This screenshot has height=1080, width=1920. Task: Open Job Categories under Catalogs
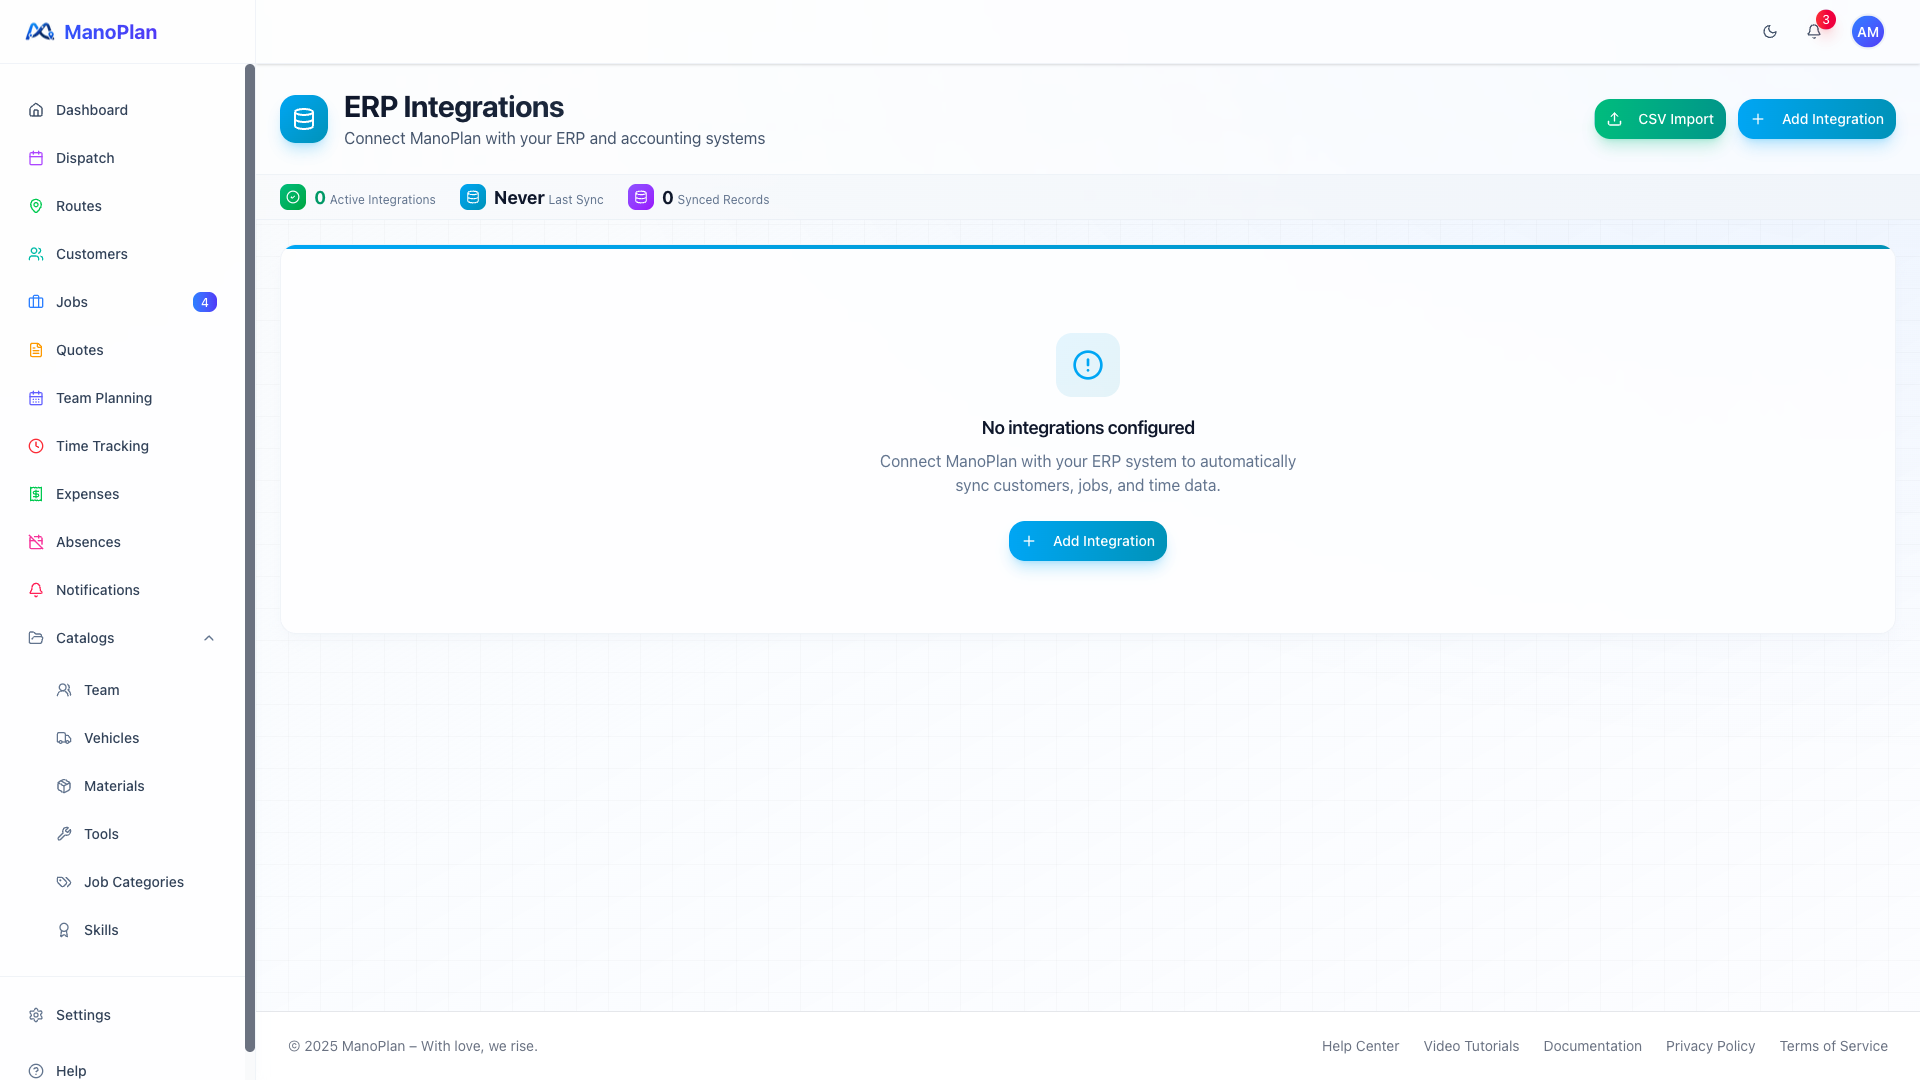[134, 882]
